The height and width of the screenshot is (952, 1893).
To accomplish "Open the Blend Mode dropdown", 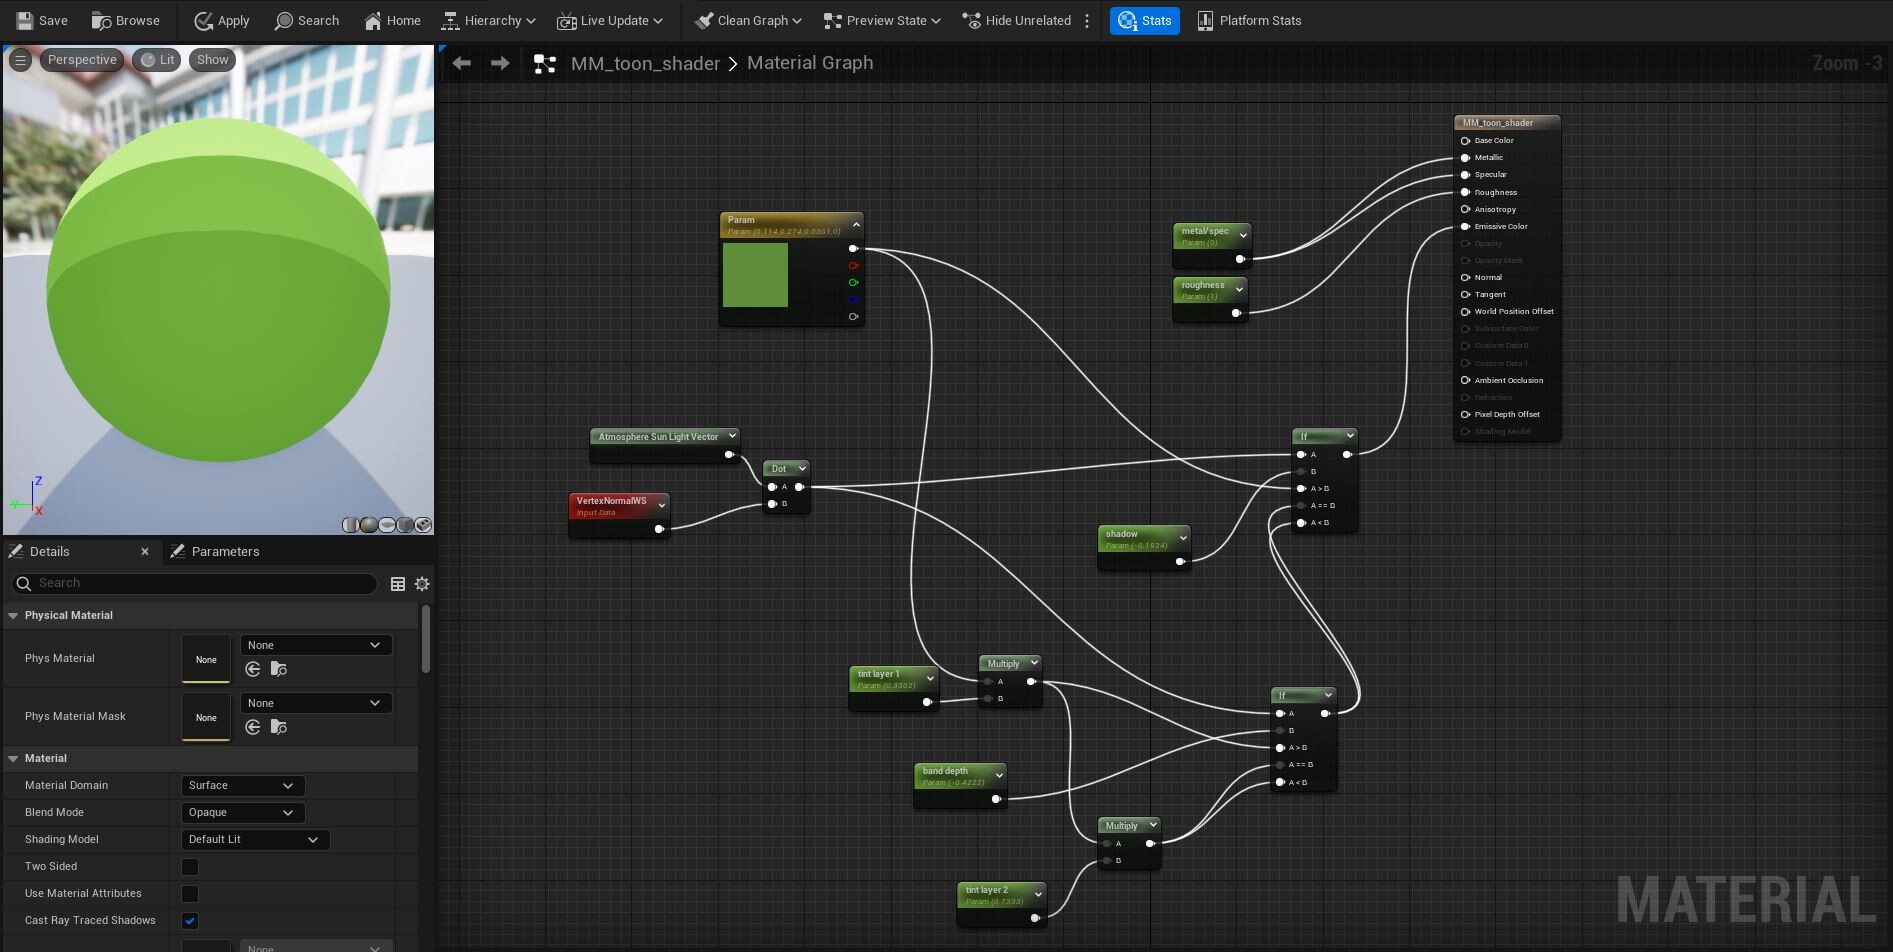I will [243, 813].
